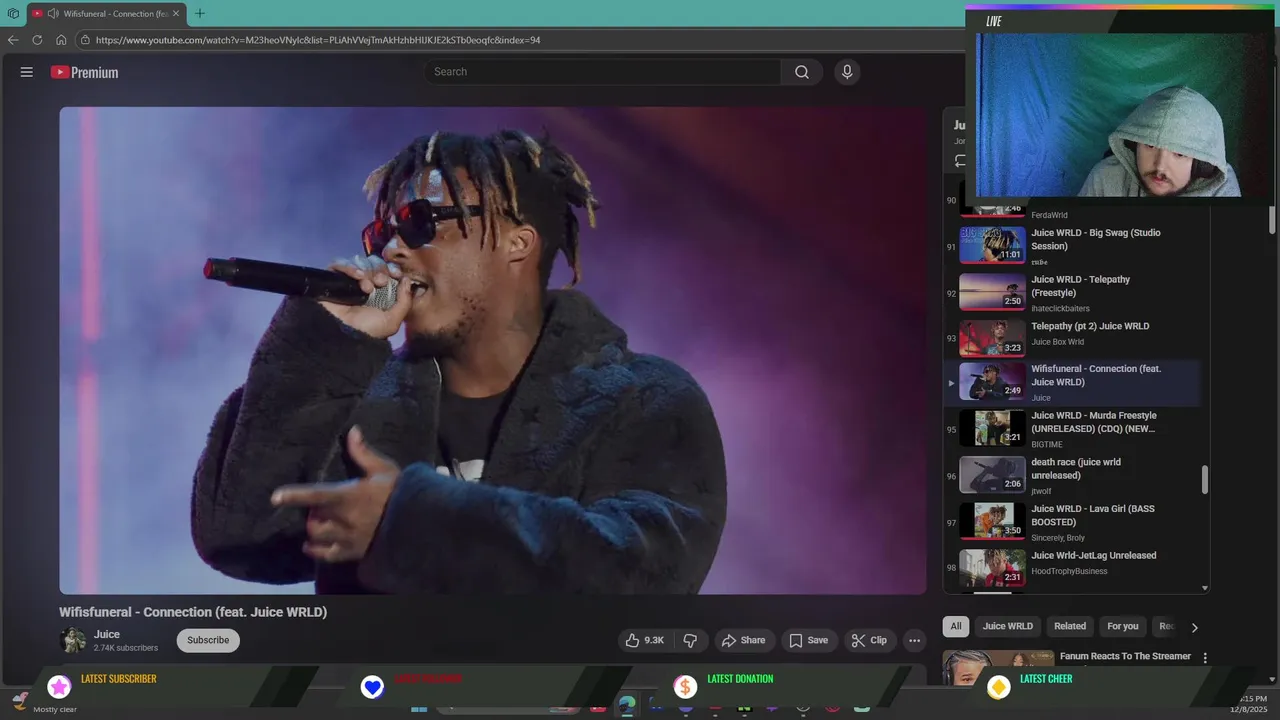Open Telepathy (Freestyle) thumbnail

coord(993,292)
